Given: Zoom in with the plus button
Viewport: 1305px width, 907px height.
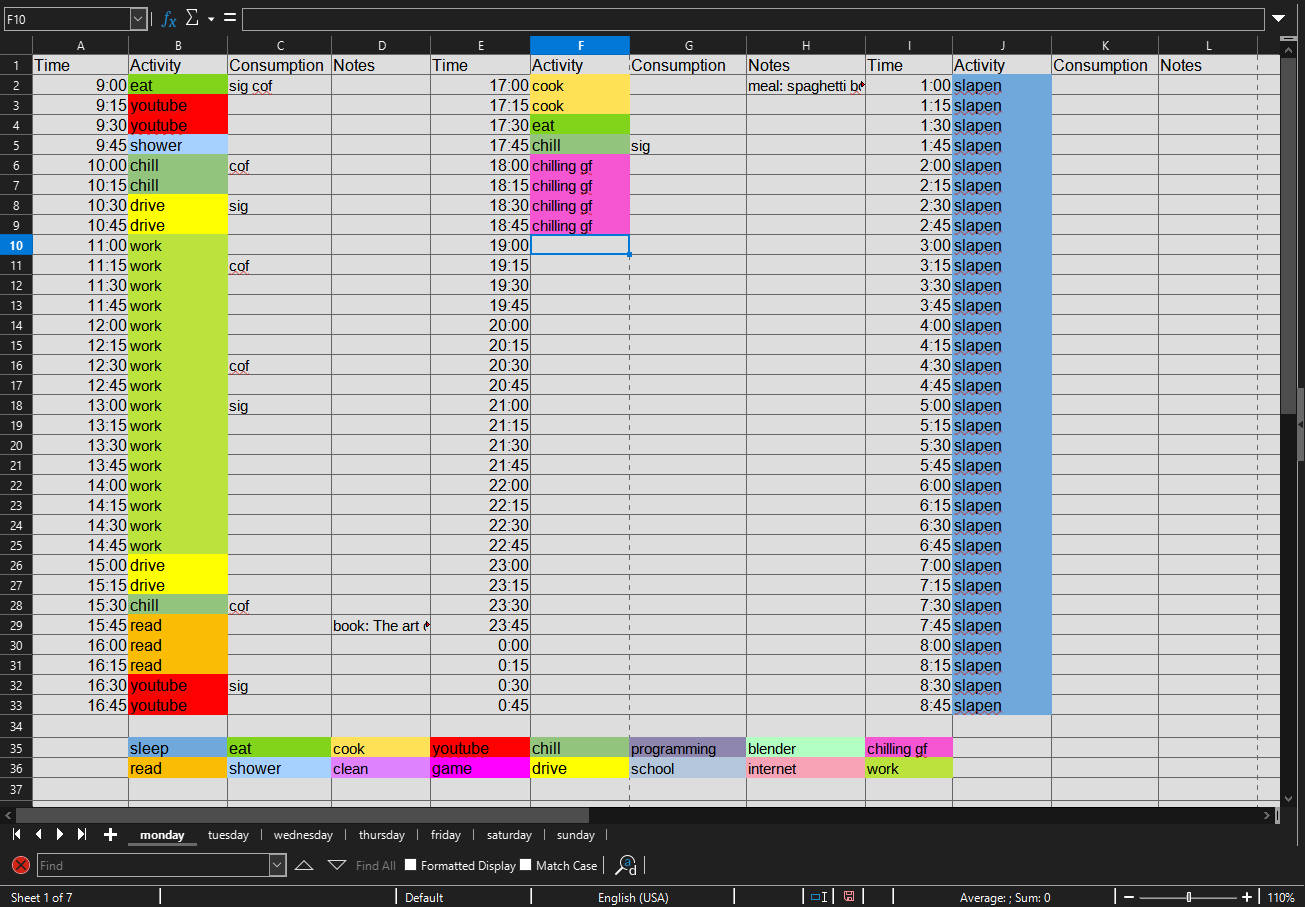Looking at the screenshot, I should point(1247,897).
